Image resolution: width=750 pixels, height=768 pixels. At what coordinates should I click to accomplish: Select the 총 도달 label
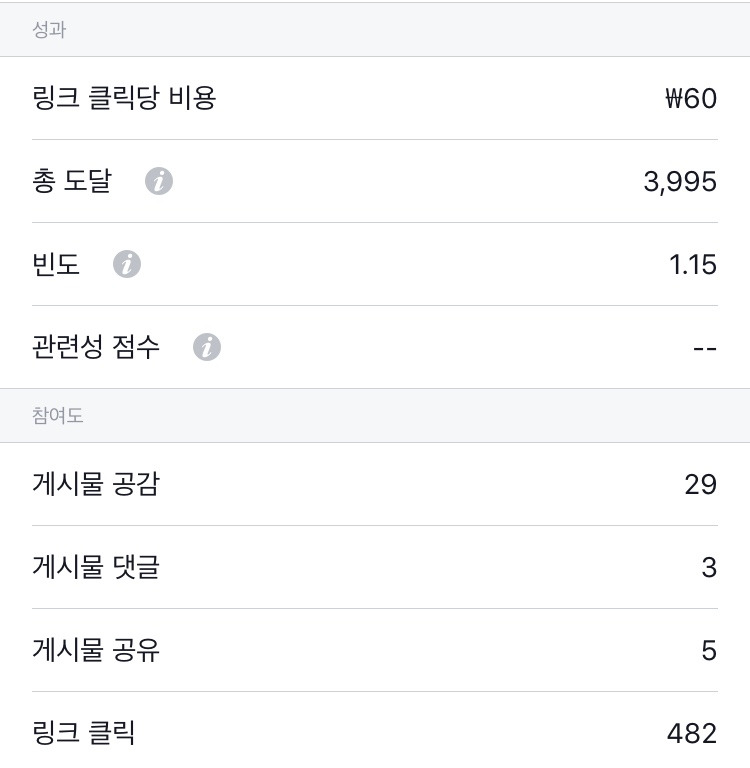click(x=73, y=181)
